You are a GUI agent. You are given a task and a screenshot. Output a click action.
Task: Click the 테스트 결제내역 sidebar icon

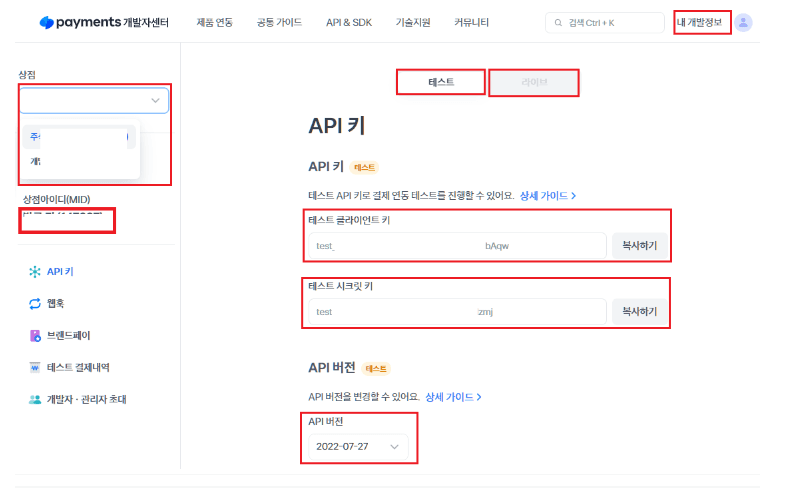point(35,367)
